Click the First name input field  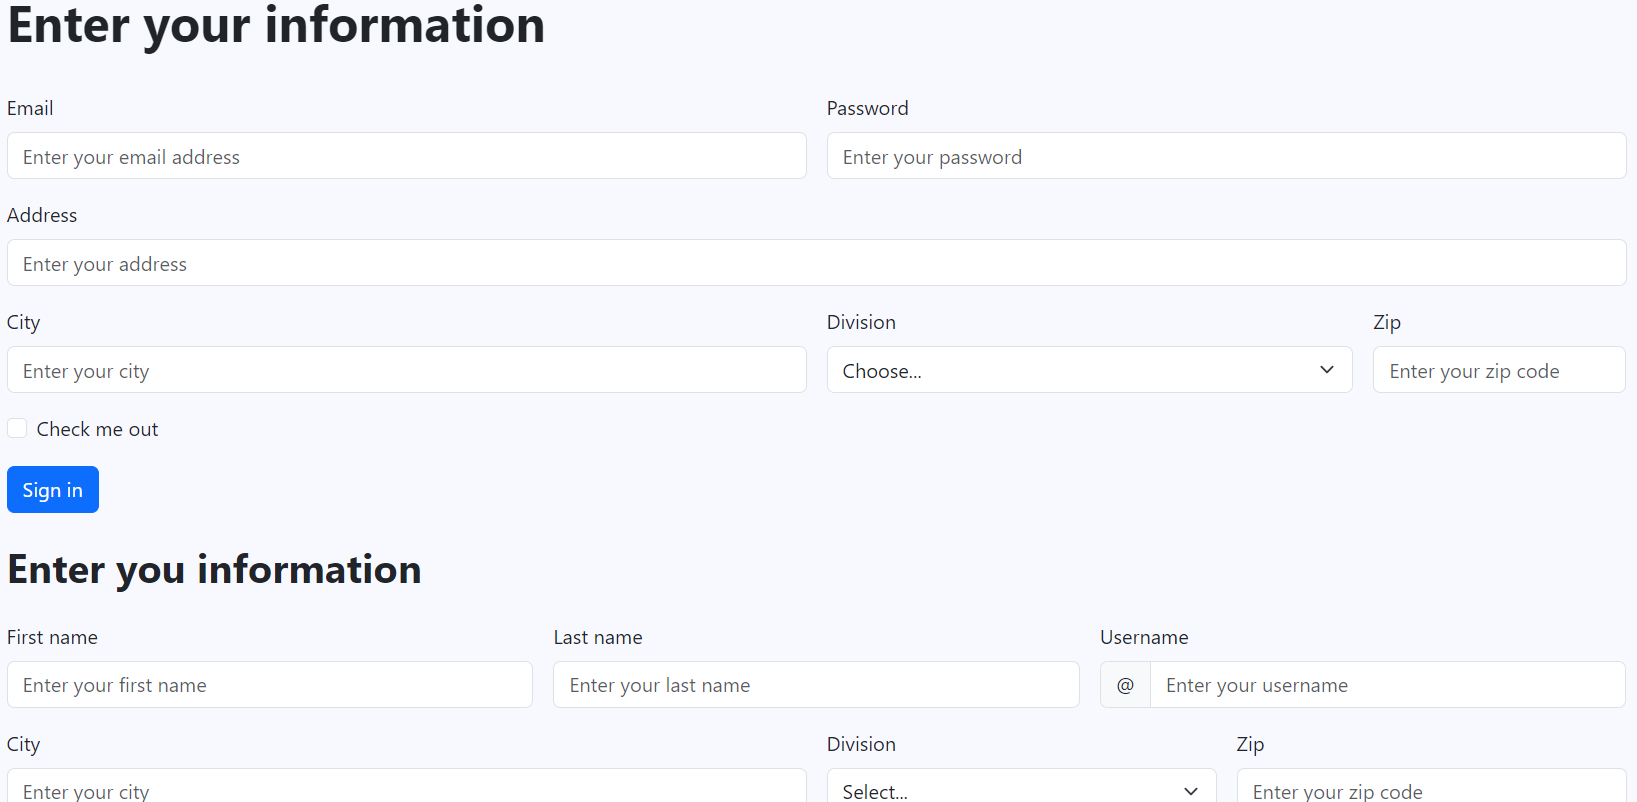coord(269,685)
